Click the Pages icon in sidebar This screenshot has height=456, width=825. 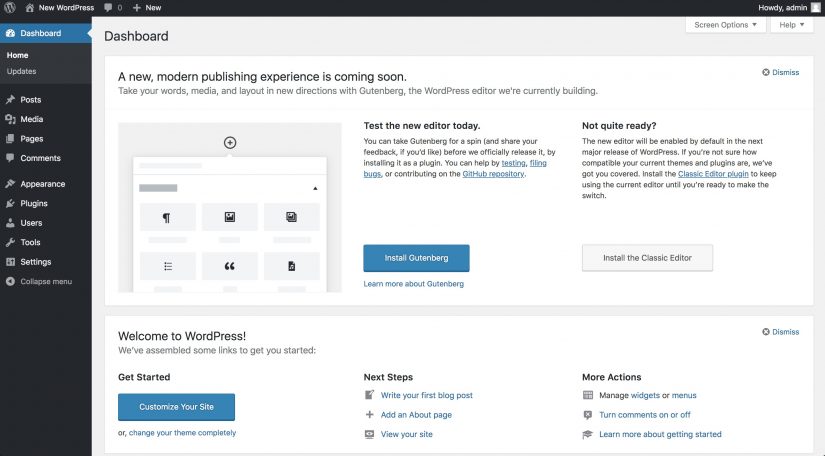click(10, 138)
